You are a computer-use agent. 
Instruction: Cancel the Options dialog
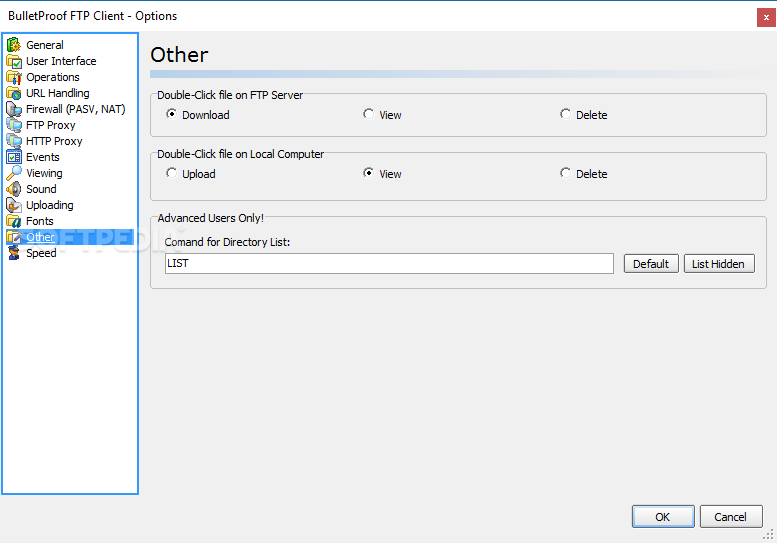coord(731,517)
